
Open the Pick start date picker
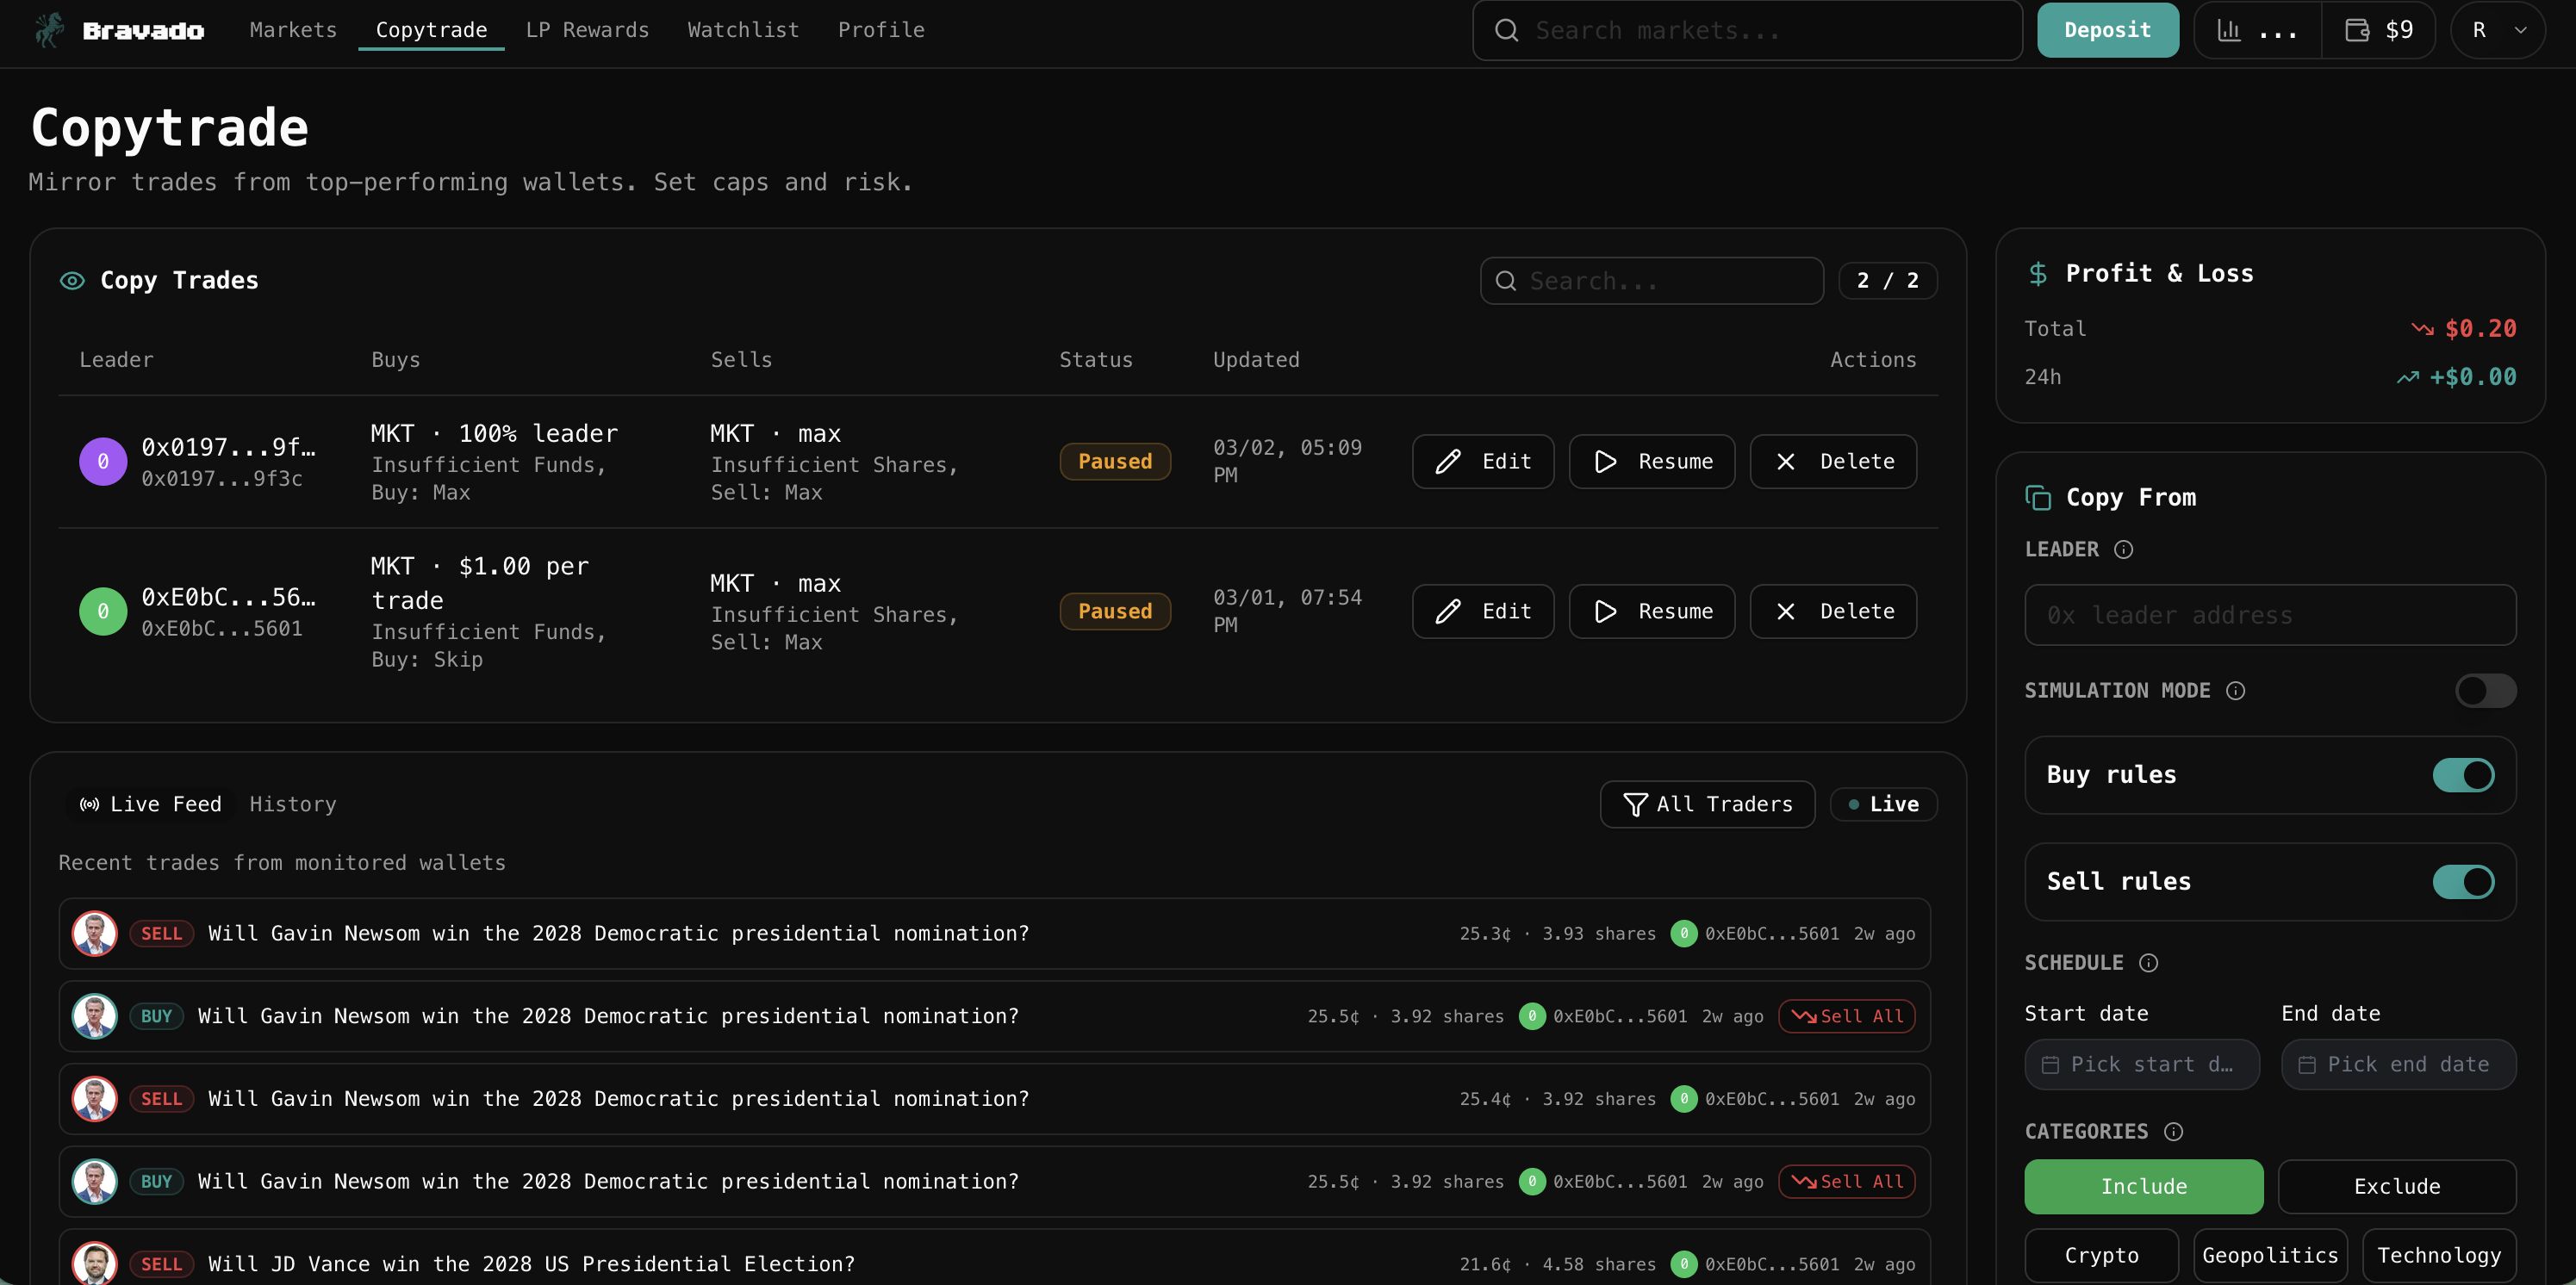point(2141,1064)
